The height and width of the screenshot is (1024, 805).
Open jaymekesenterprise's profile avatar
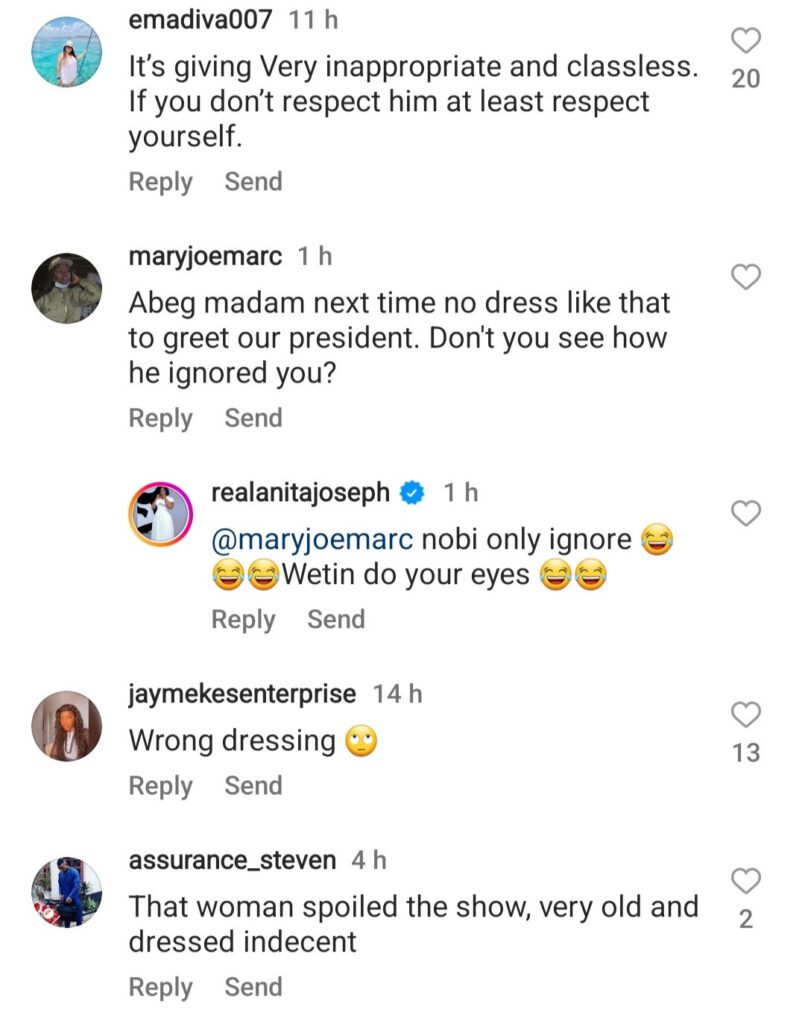pyautogui.click(x=67, y=725)
